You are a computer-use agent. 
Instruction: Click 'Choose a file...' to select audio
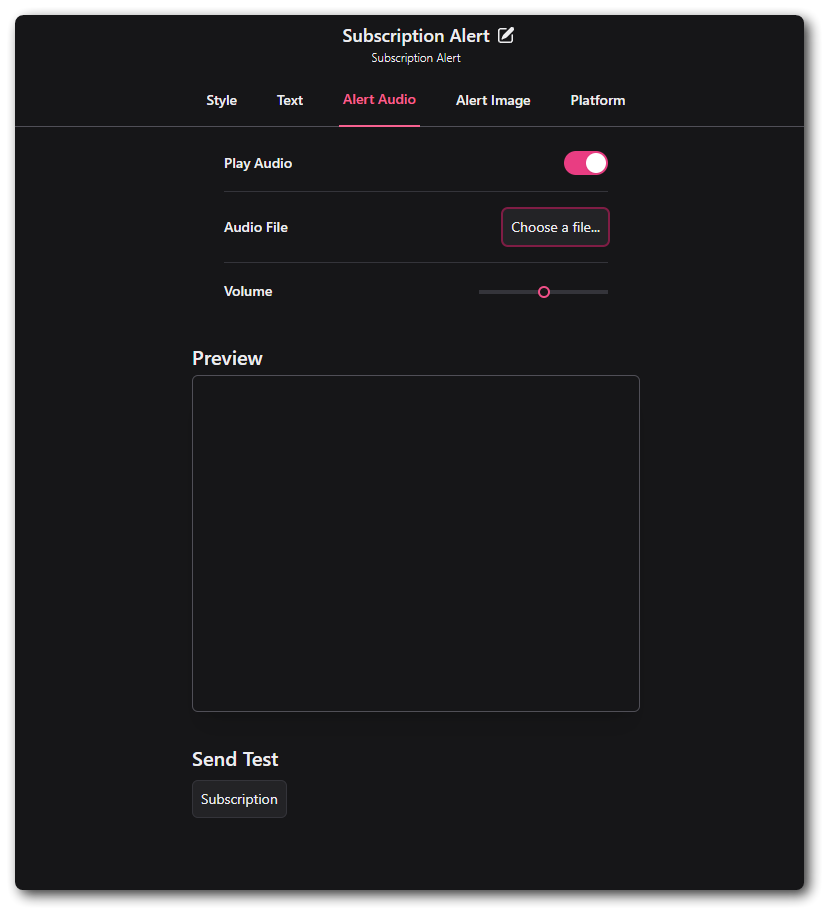(555, 227)
